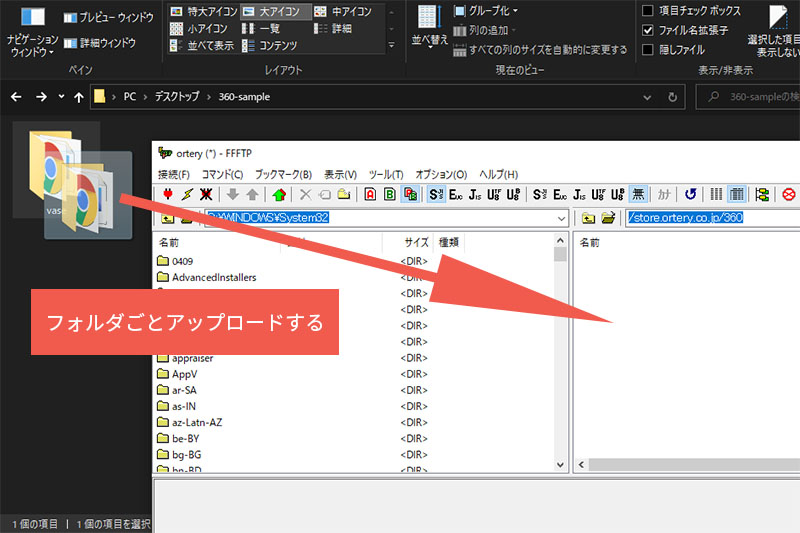This screenshot has height=533, width=800.
Task: Open the グループ化 dropdown in ribbon
Action: [x=485, y=11]
